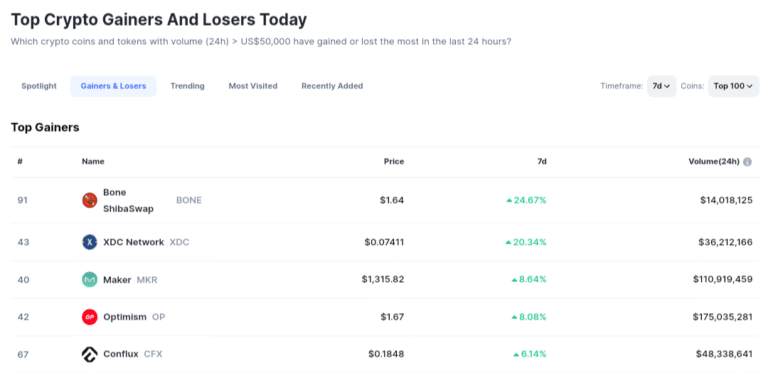Open the Bone ShibaSwap coin name link
Screen dimensions: 768x373
pos(128,200)
